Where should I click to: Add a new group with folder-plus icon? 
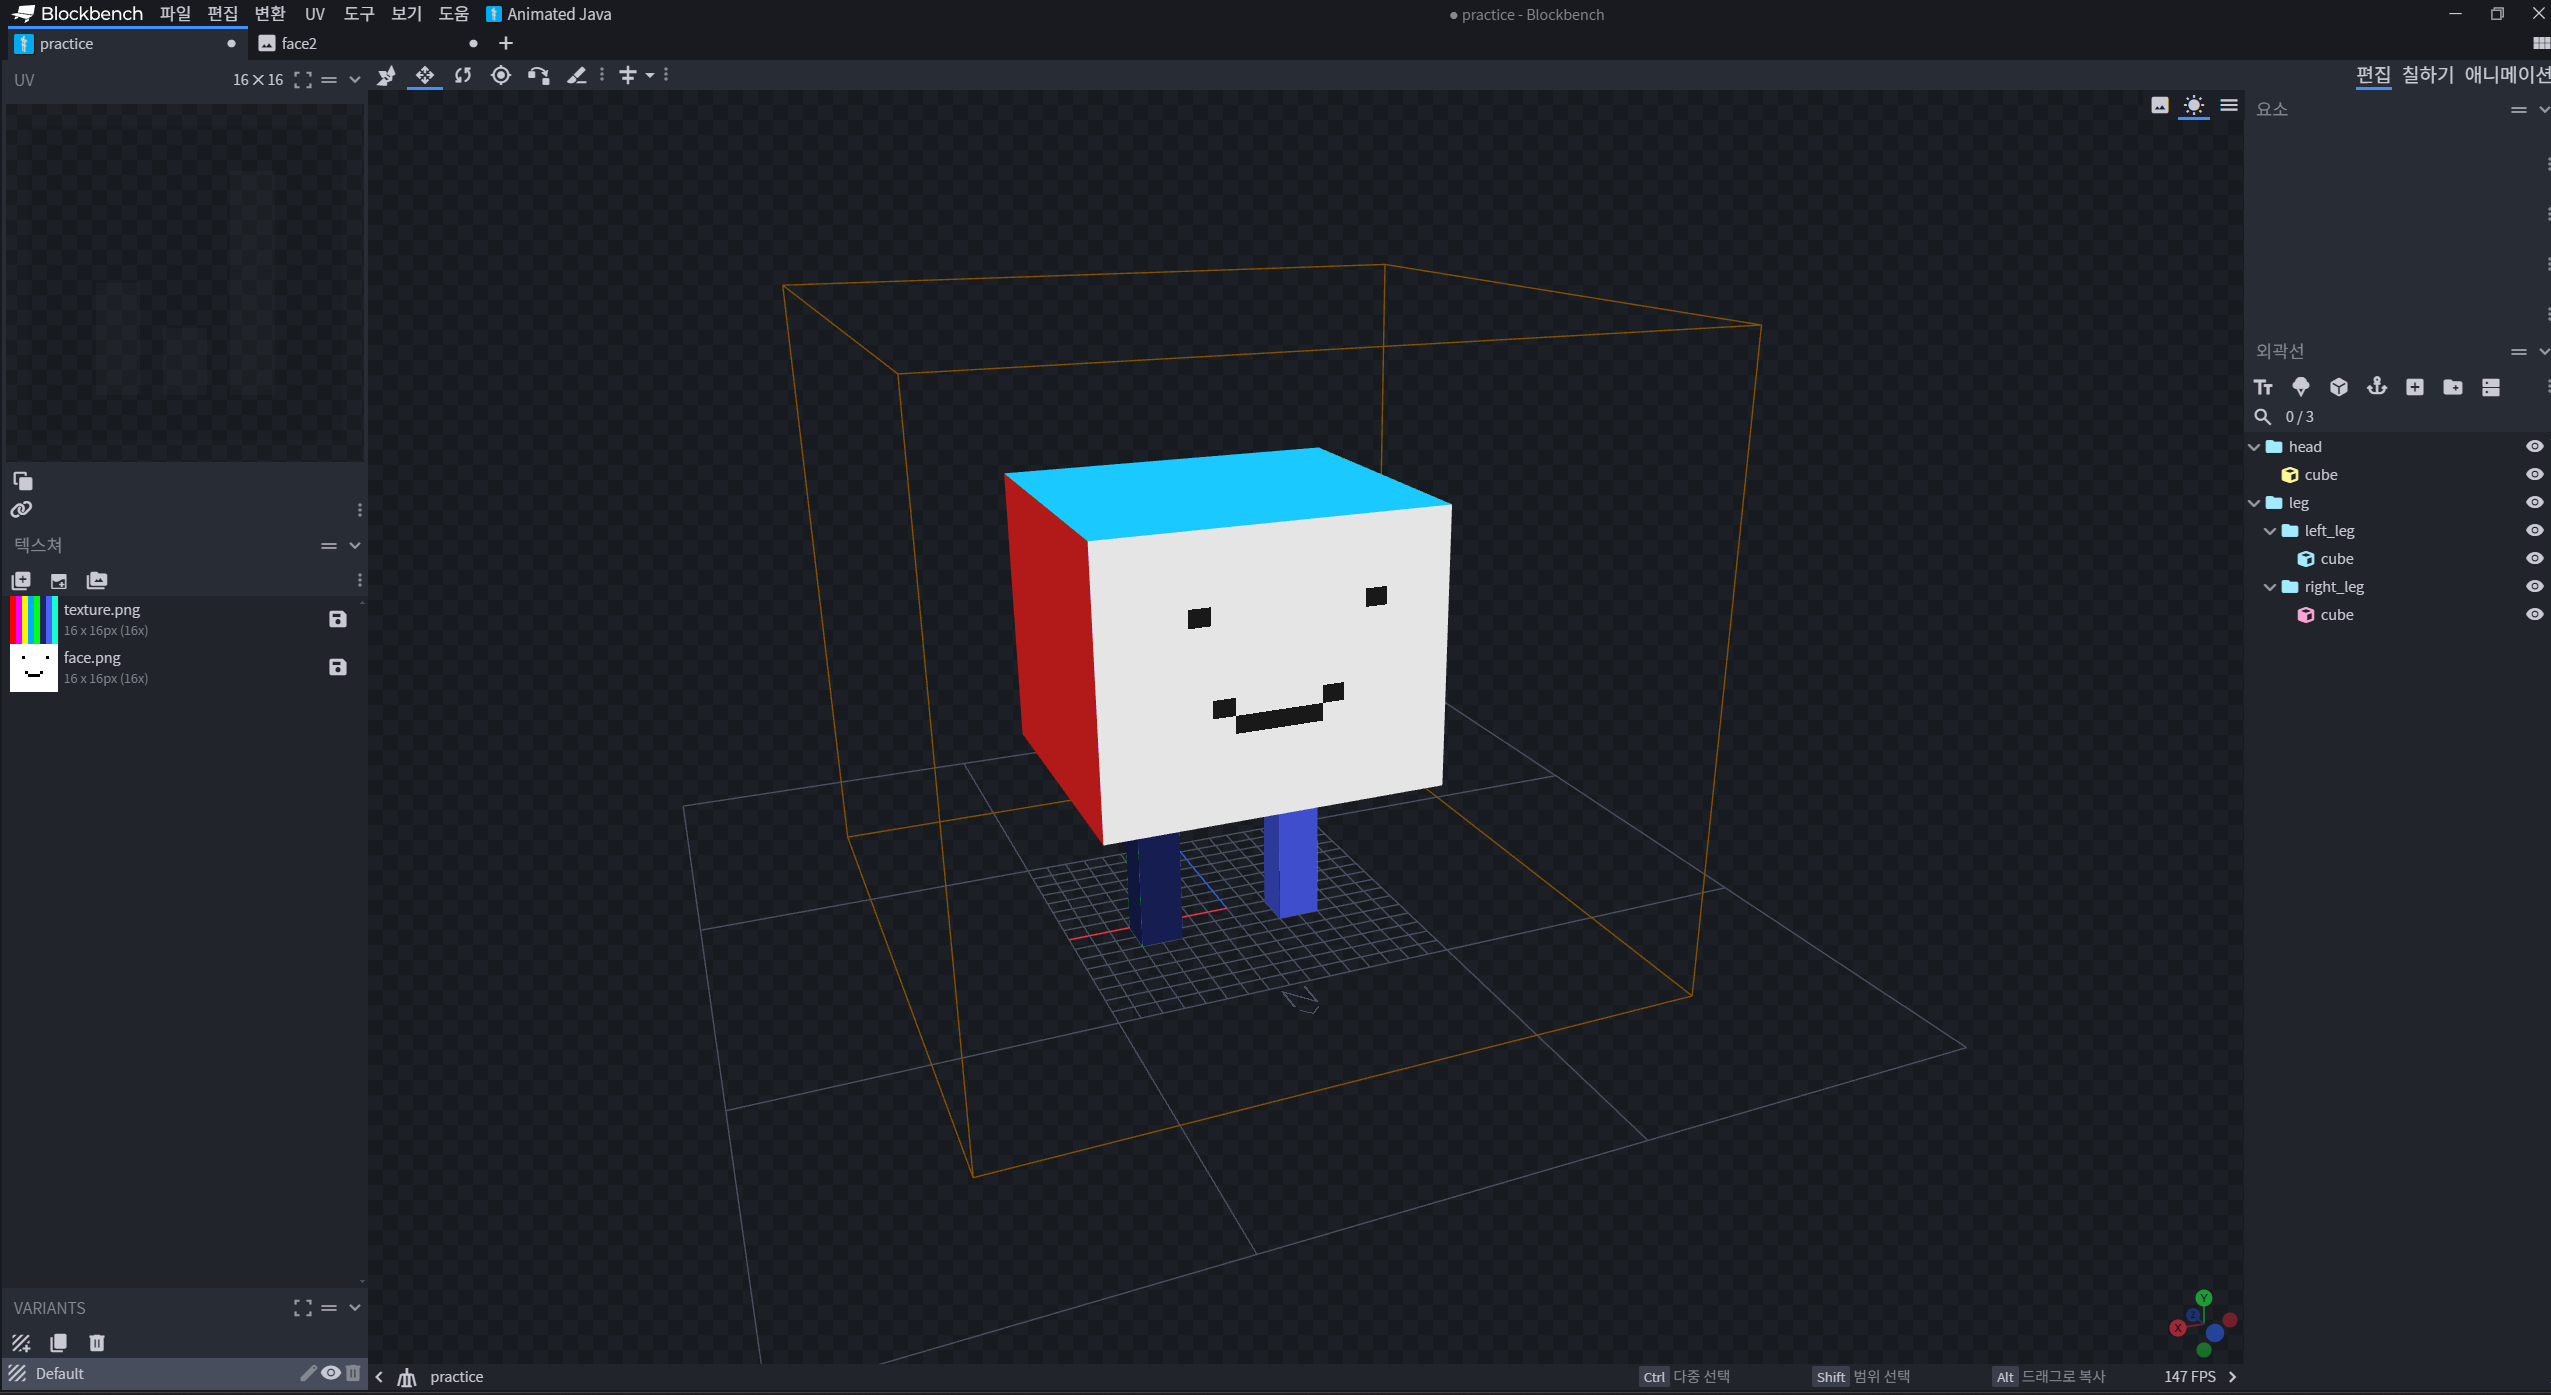click(2453, 387)
